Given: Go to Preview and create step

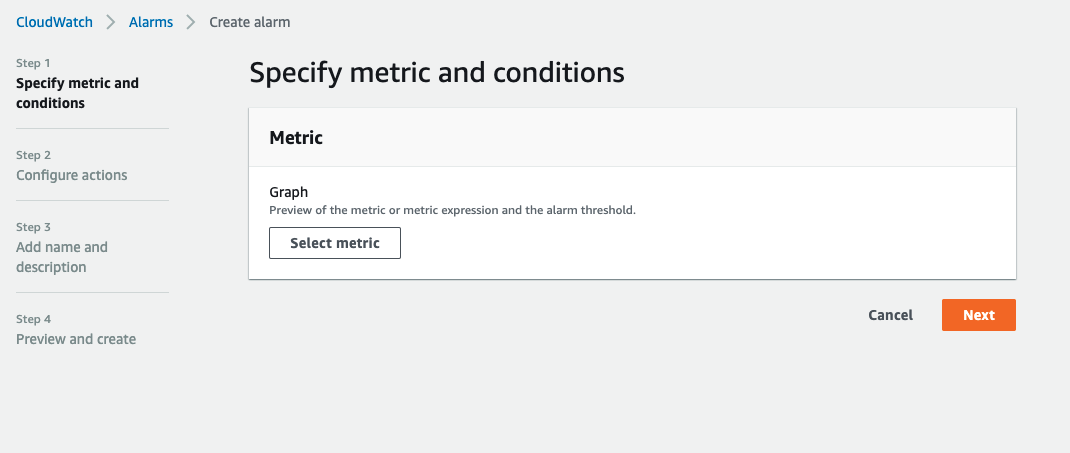Looking at the screenshot, I should click(x=76, y=339).
